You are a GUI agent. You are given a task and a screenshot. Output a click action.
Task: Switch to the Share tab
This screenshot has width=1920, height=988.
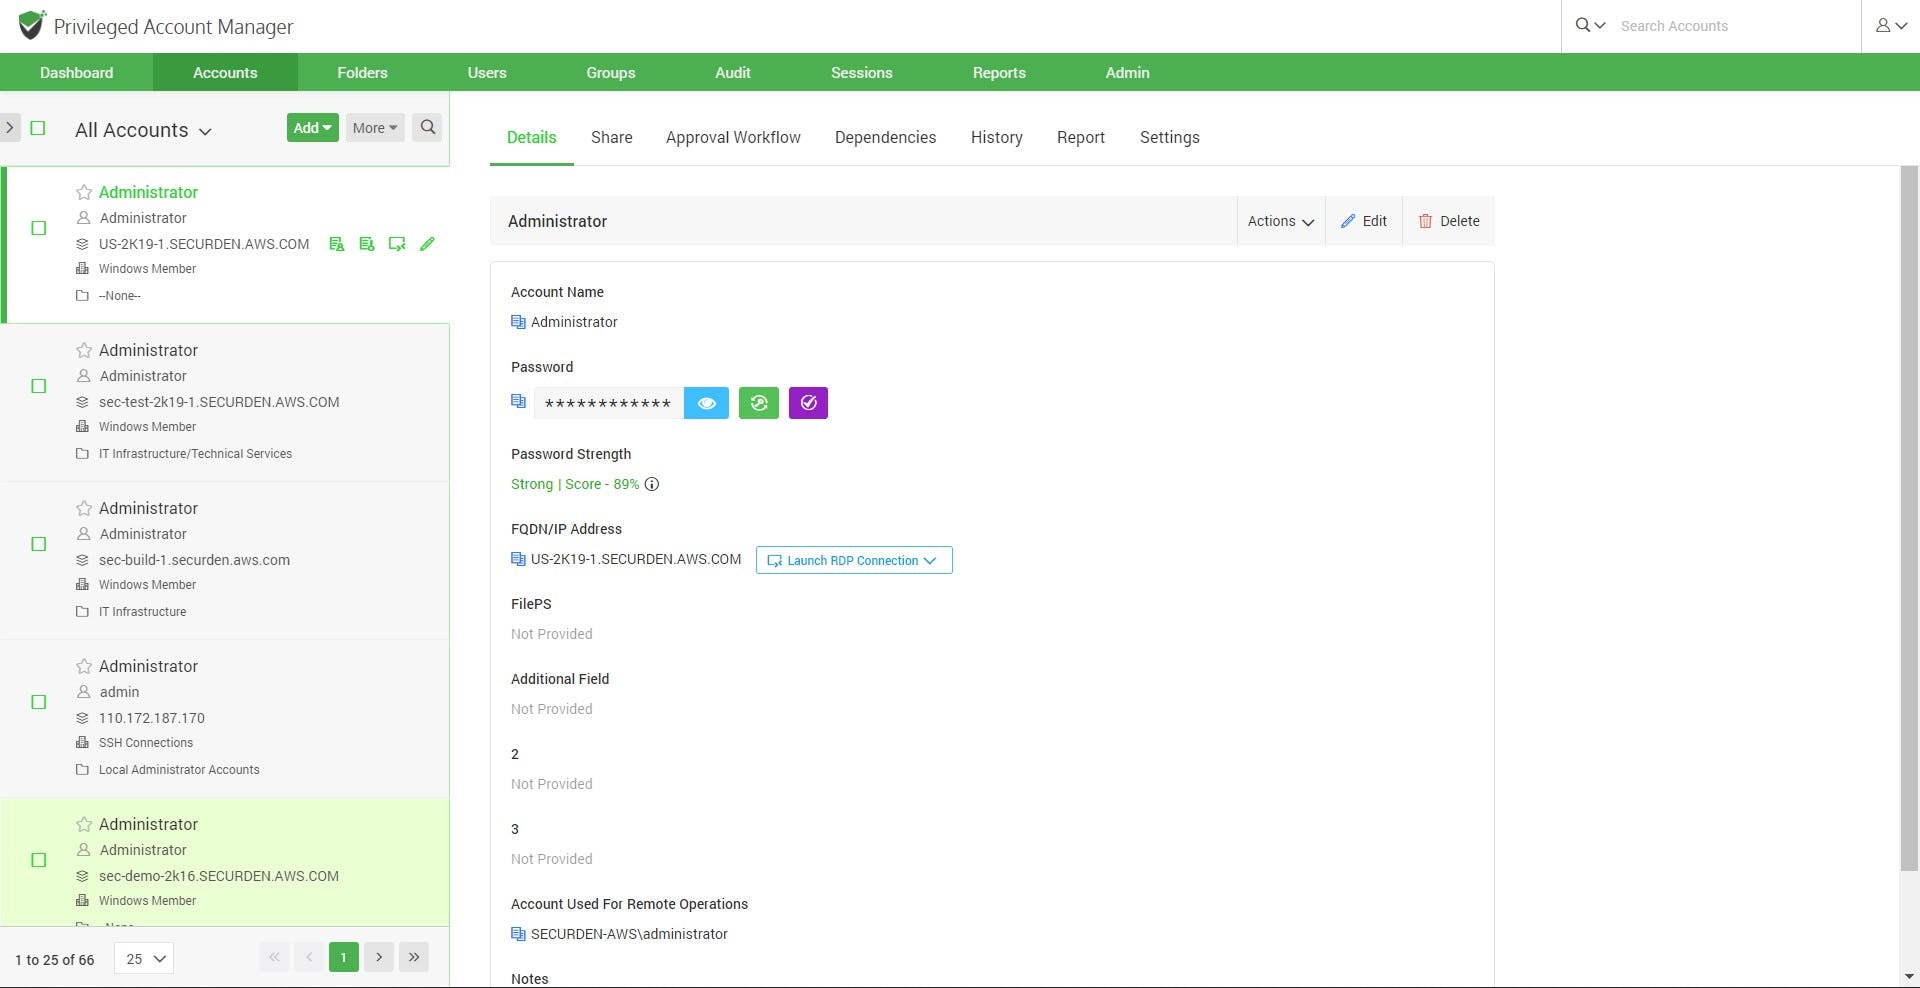click(x=612, y=137)
